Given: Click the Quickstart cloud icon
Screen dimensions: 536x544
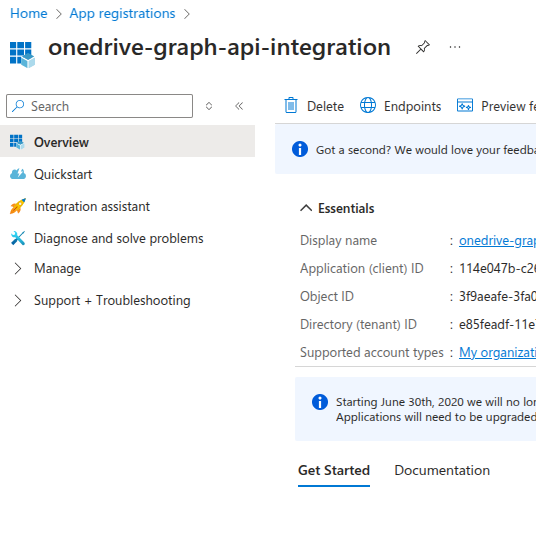Looking at the screenshot, I should coord(18,174).
